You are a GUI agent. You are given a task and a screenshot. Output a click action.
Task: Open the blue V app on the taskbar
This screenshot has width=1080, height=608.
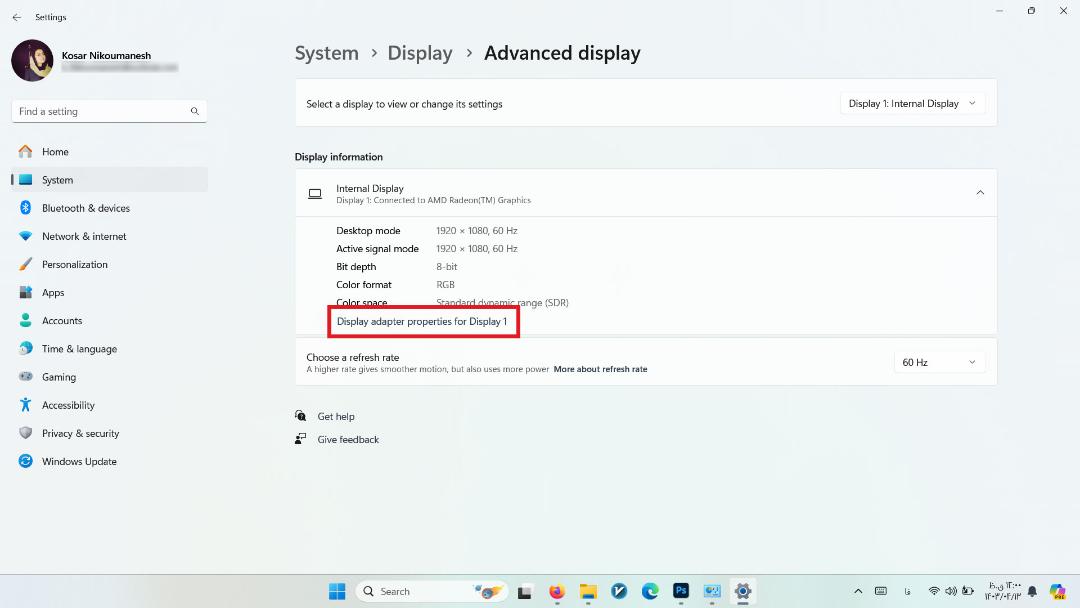coord(619,591)
